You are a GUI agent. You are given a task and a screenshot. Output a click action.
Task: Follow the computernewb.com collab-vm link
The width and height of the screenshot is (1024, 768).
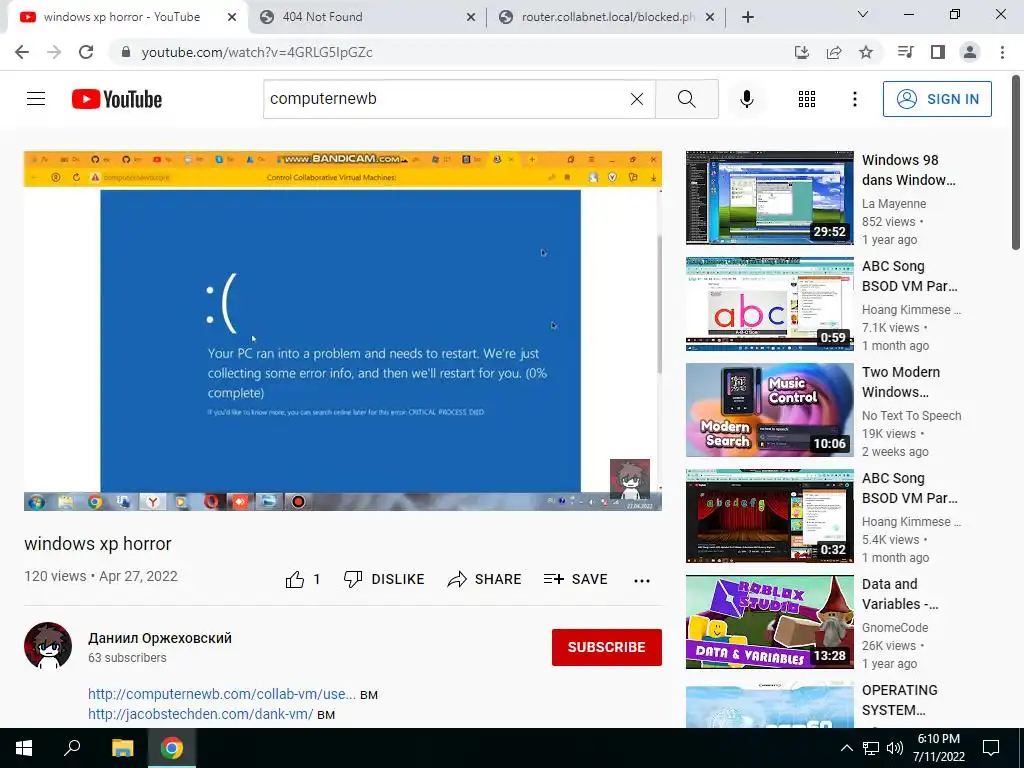[x=222, y=694]
